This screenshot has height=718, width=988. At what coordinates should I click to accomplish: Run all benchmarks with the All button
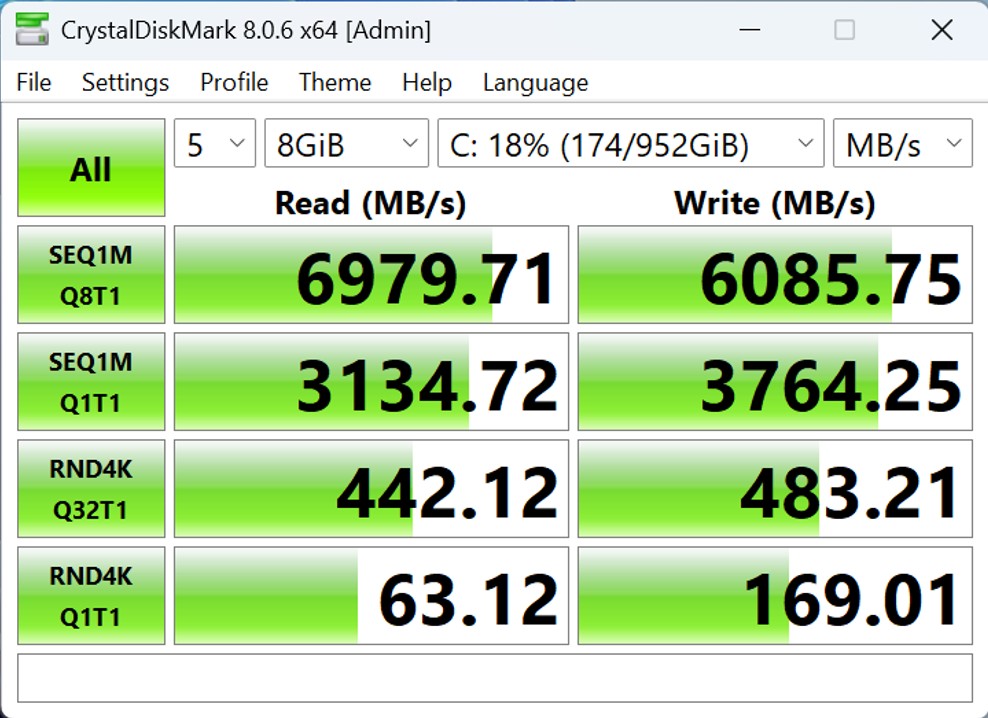pos(91,168)
